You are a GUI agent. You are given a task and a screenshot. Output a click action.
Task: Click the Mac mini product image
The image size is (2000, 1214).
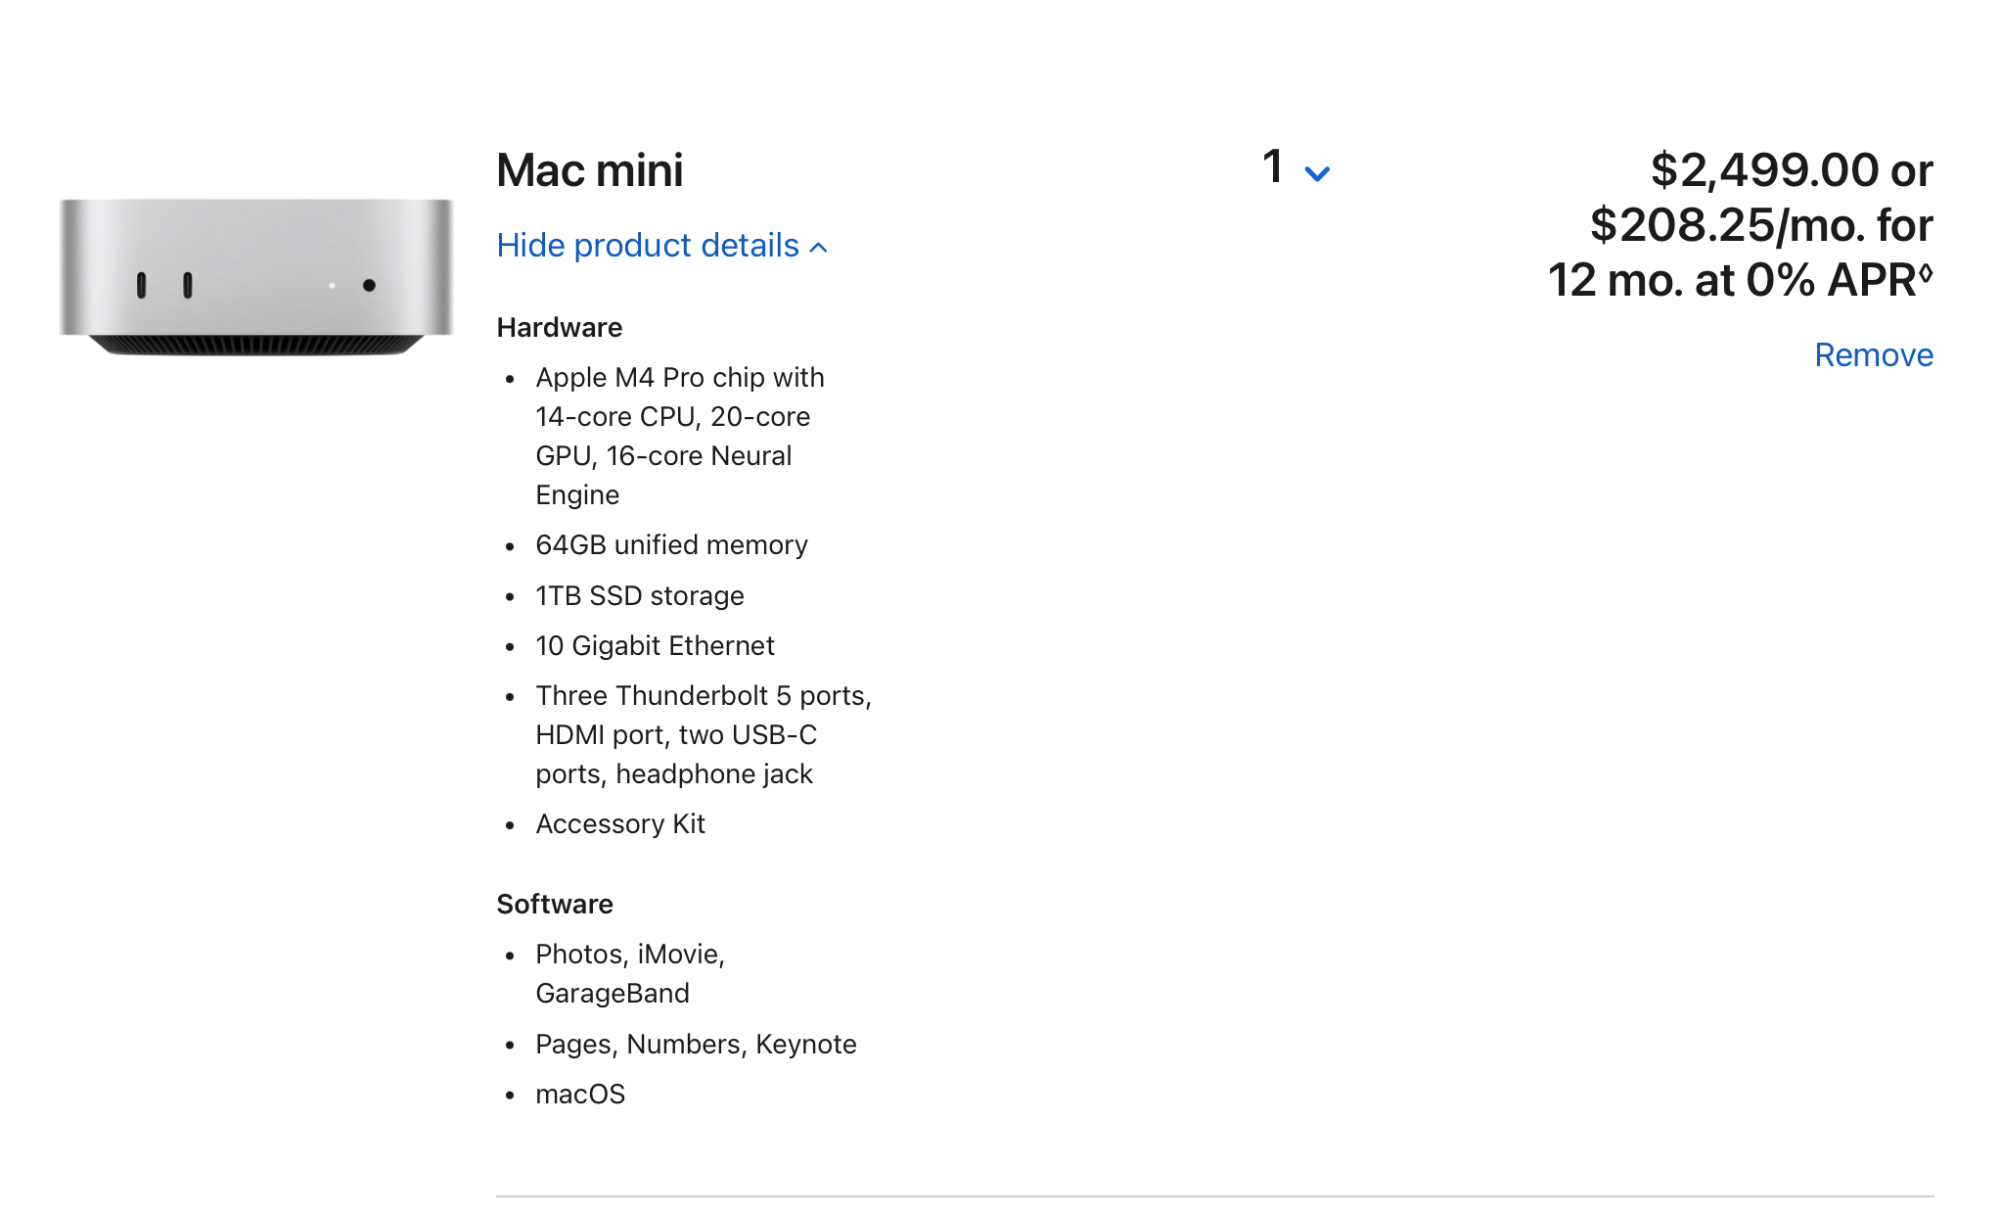coord(256,276)
